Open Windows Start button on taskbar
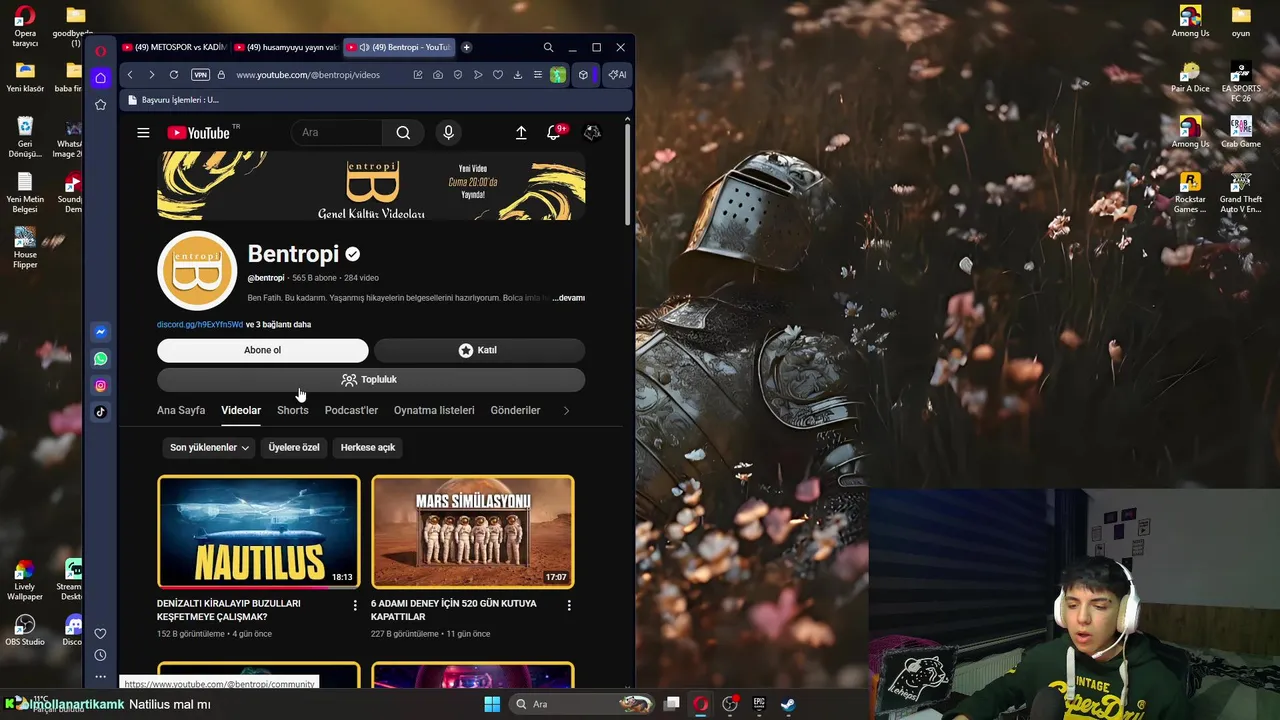The image size is (1280, 720). (492, 704)
